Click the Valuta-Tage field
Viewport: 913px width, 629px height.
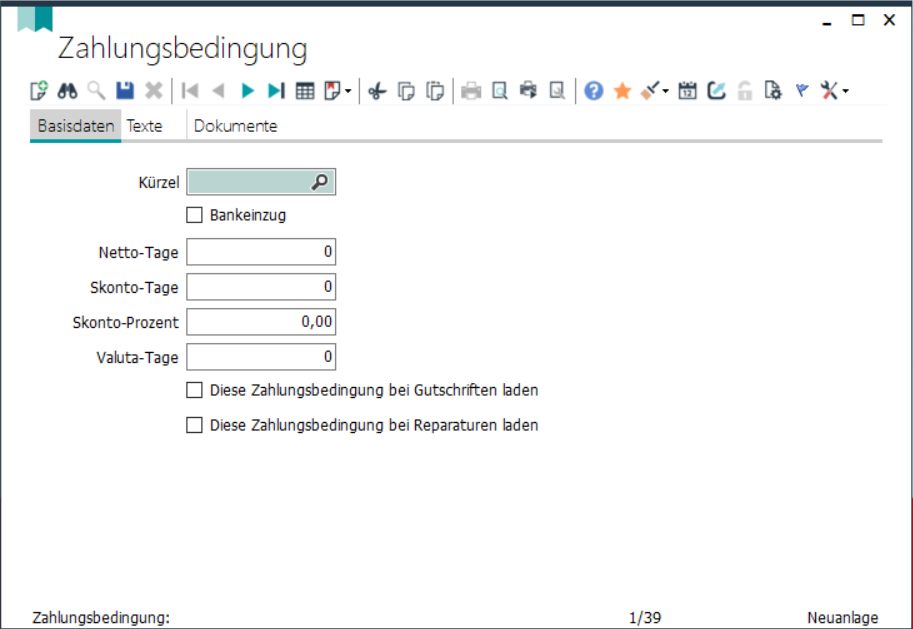coord(261,356)
